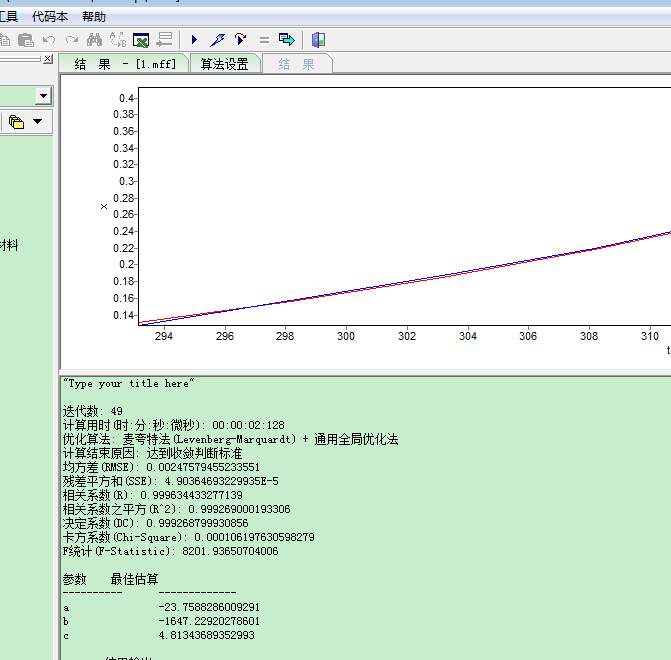
Task: Click the run icon with the curved arrow
Action: (x=240, y=39)
